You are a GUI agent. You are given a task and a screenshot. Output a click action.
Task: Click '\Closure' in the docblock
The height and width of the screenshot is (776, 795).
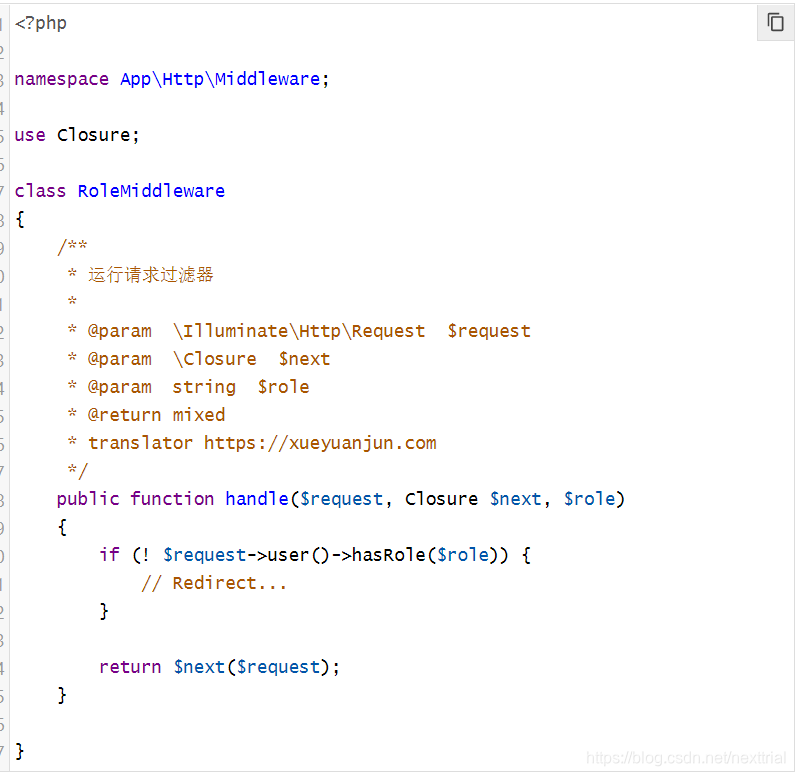(x=214, y=359)
